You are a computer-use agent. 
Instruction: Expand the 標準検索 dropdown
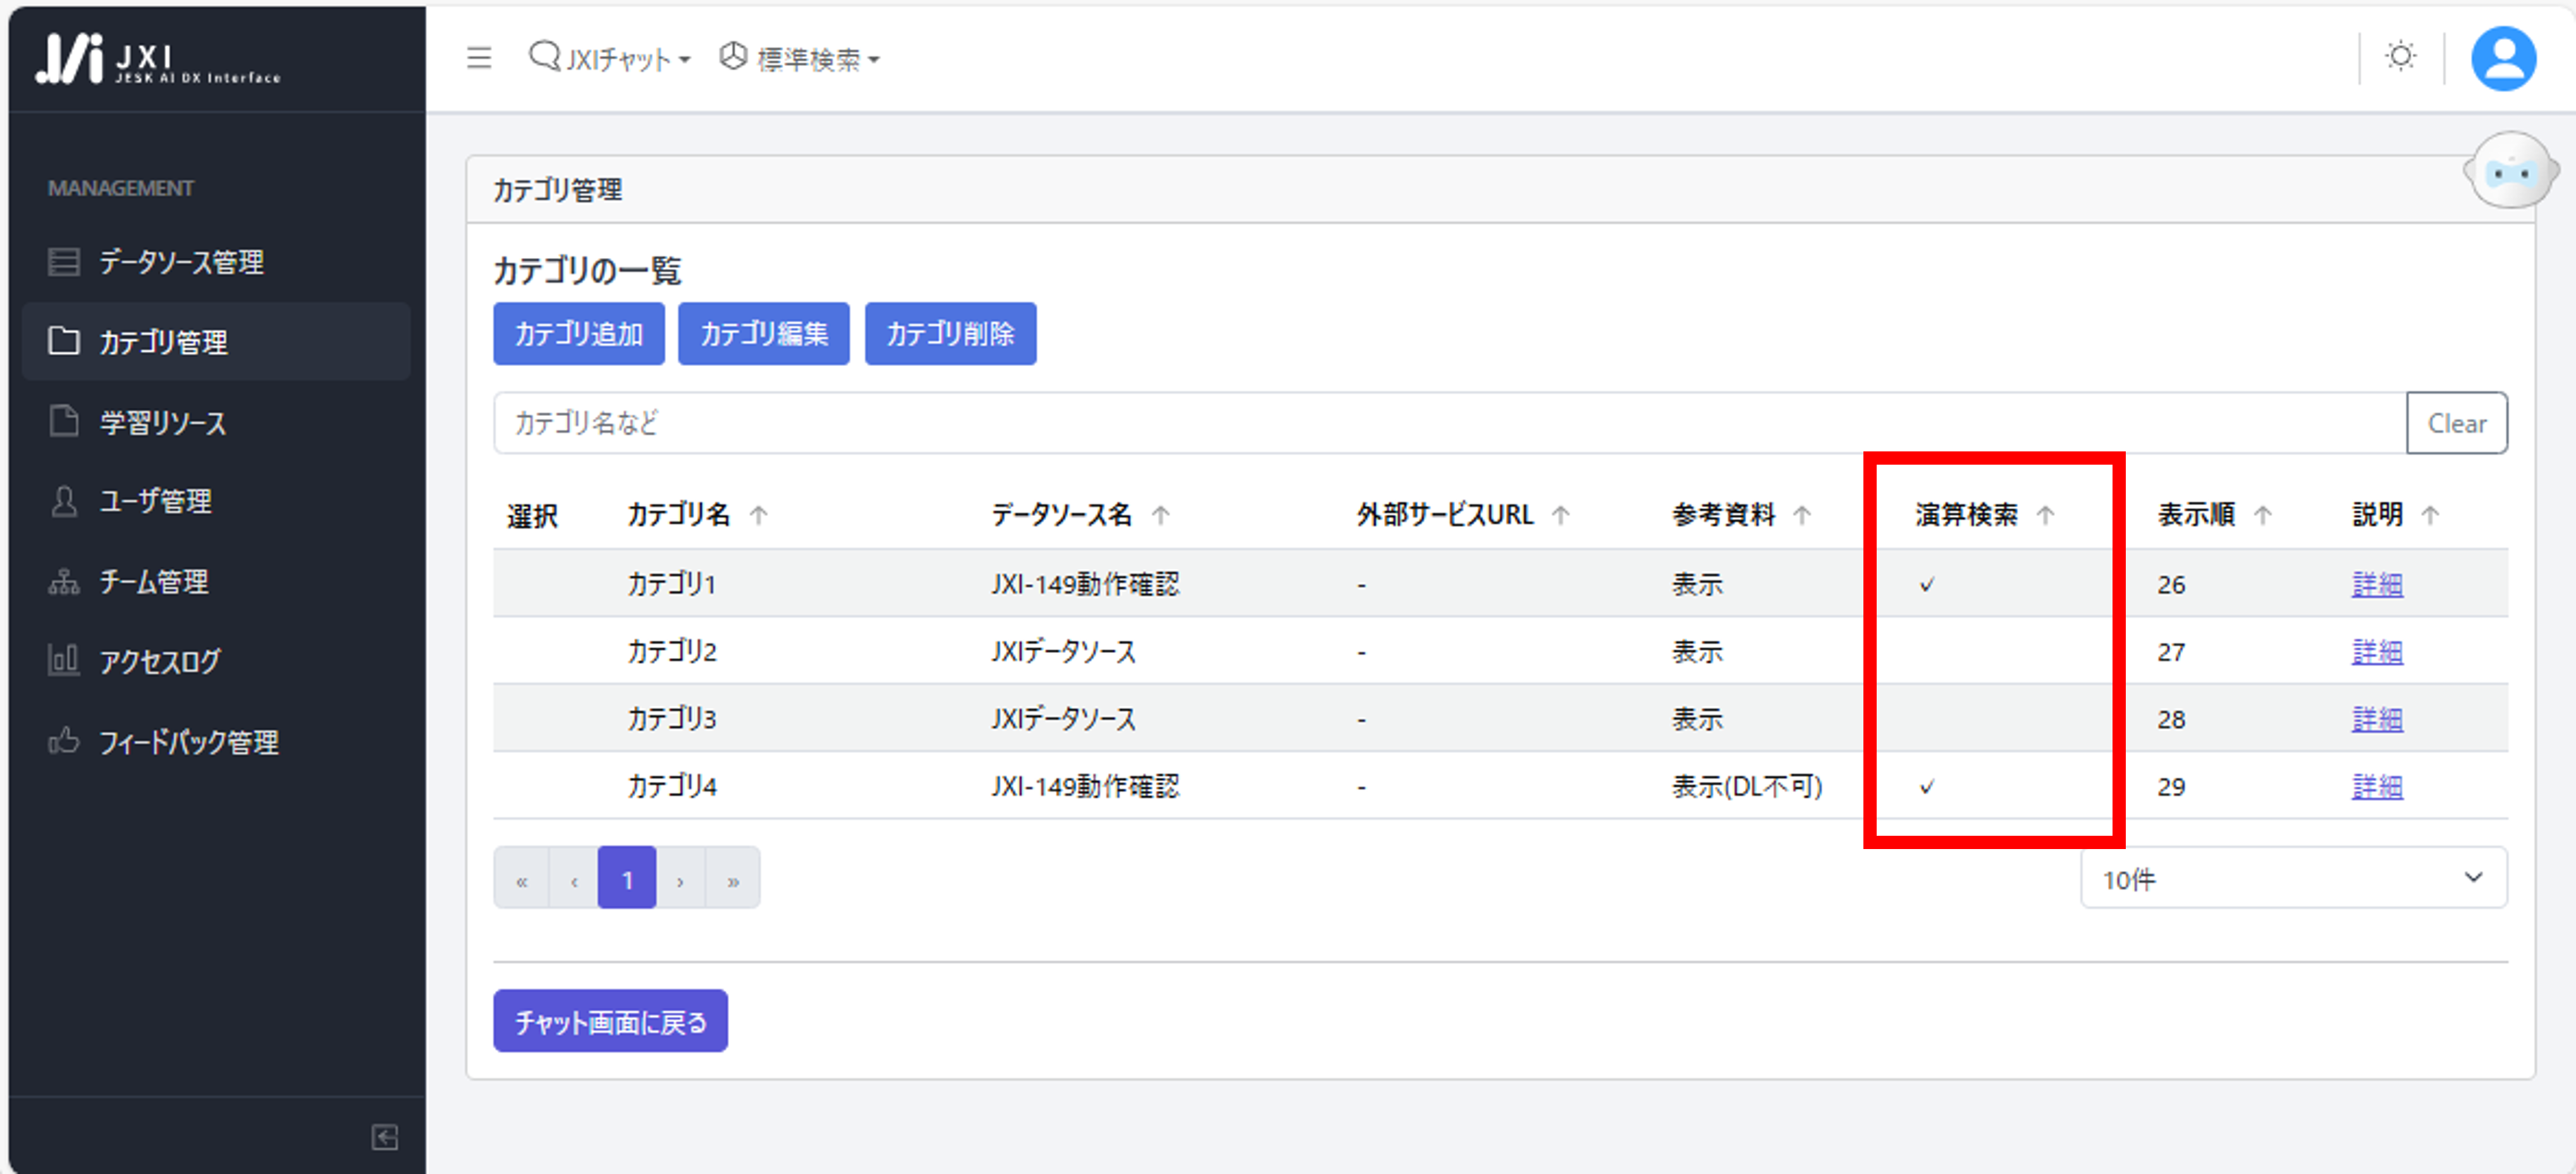coord(800,59)
